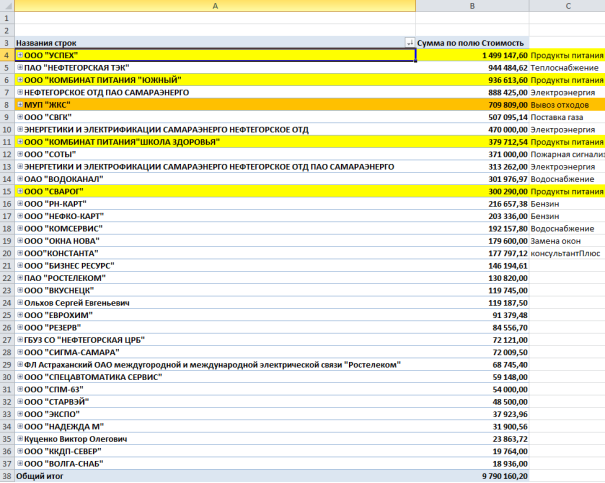605x483 pixels.
Task: Select column C header
Action: (567, 6)
